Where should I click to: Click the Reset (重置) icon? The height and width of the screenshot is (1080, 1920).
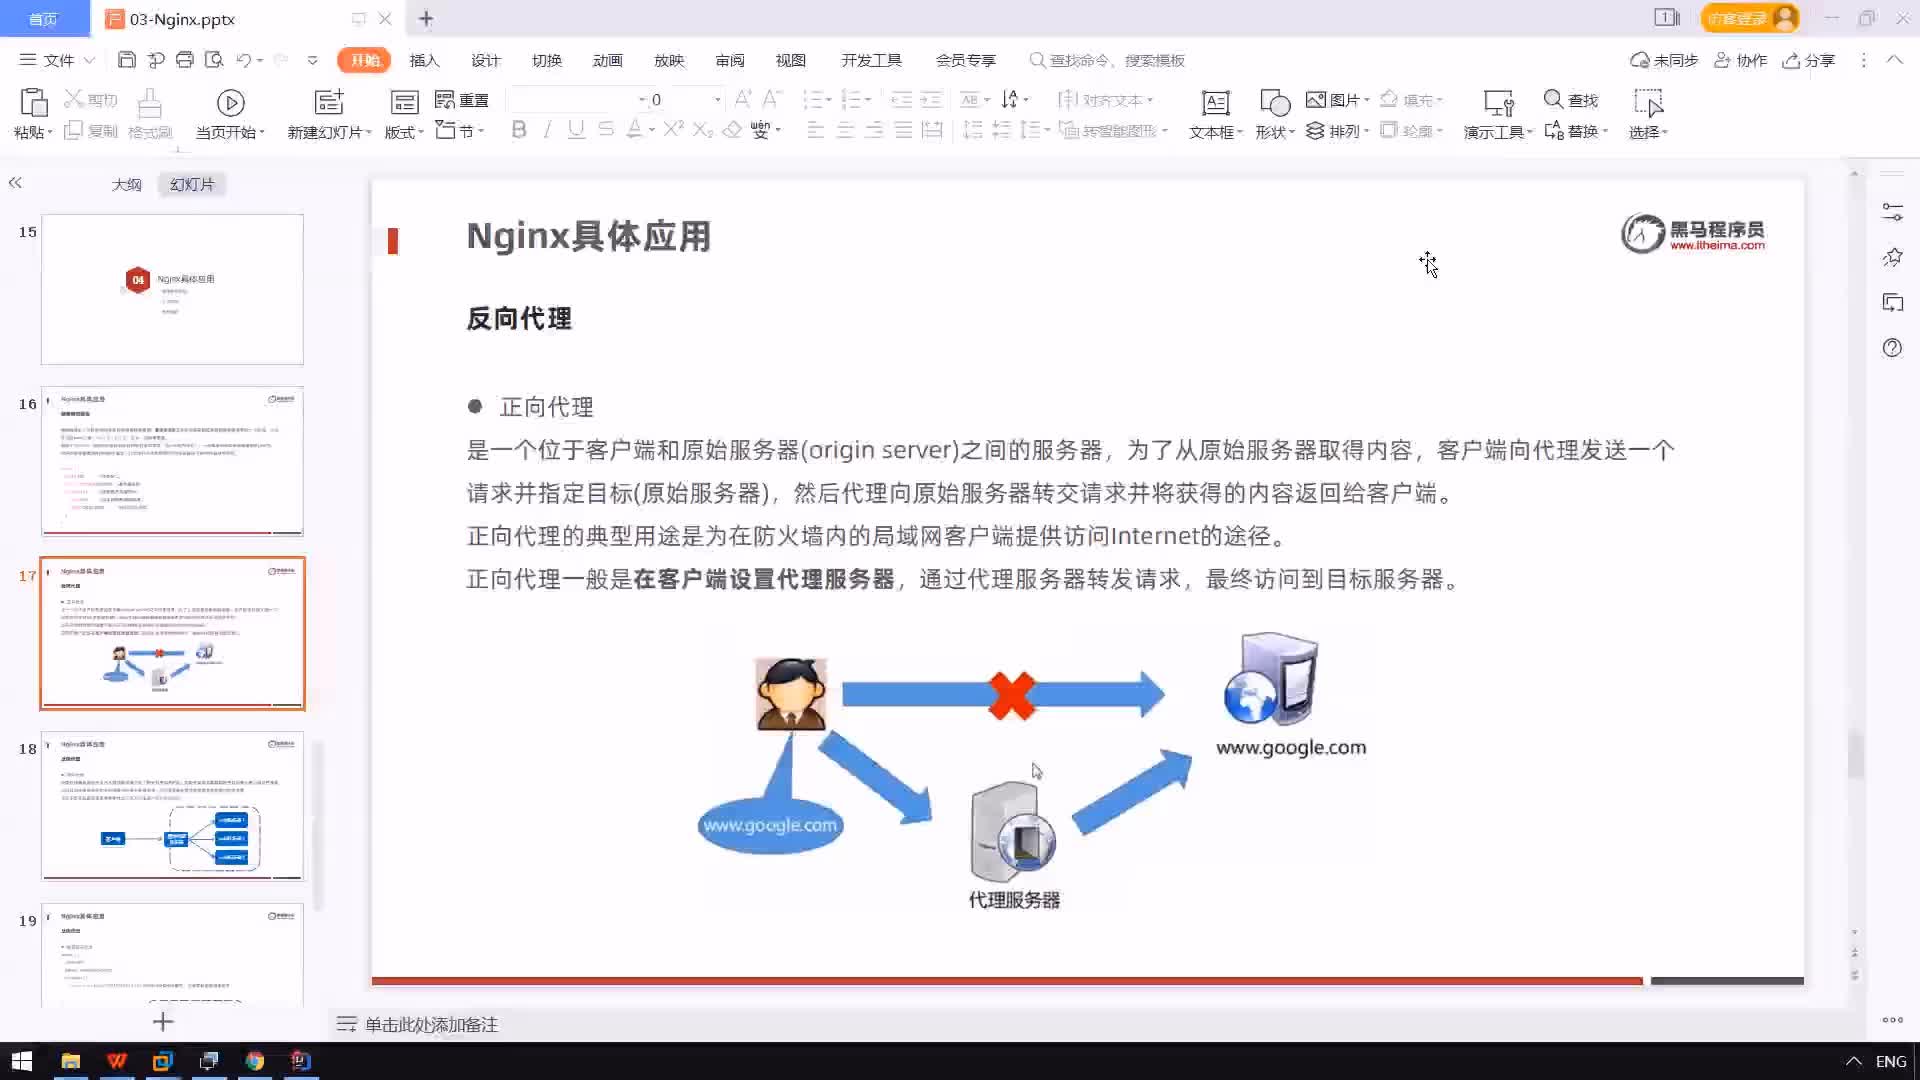[445, 99]
